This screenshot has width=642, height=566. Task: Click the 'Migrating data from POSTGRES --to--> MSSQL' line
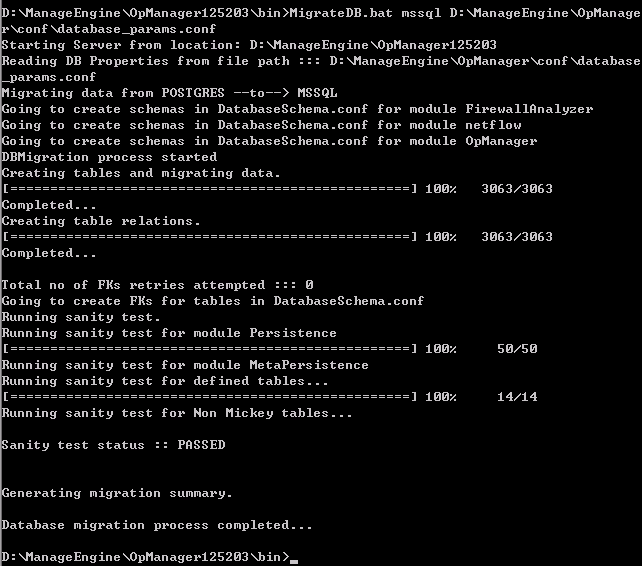pos(170,93)
